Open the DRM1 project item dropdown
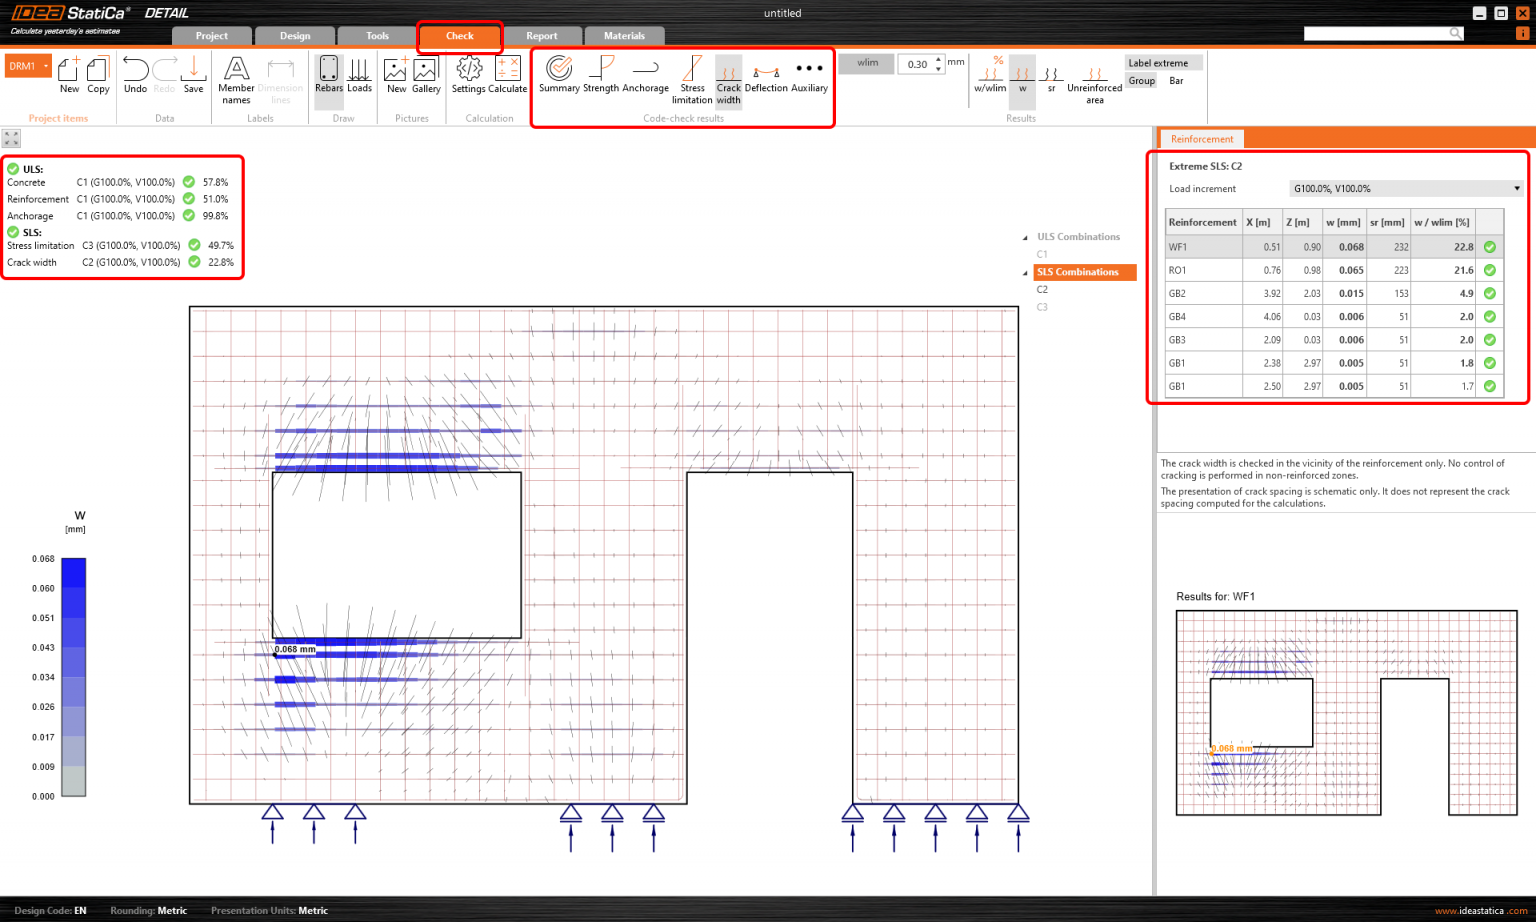The height and width of the screenshot is (922, 1536). point(44,65)
